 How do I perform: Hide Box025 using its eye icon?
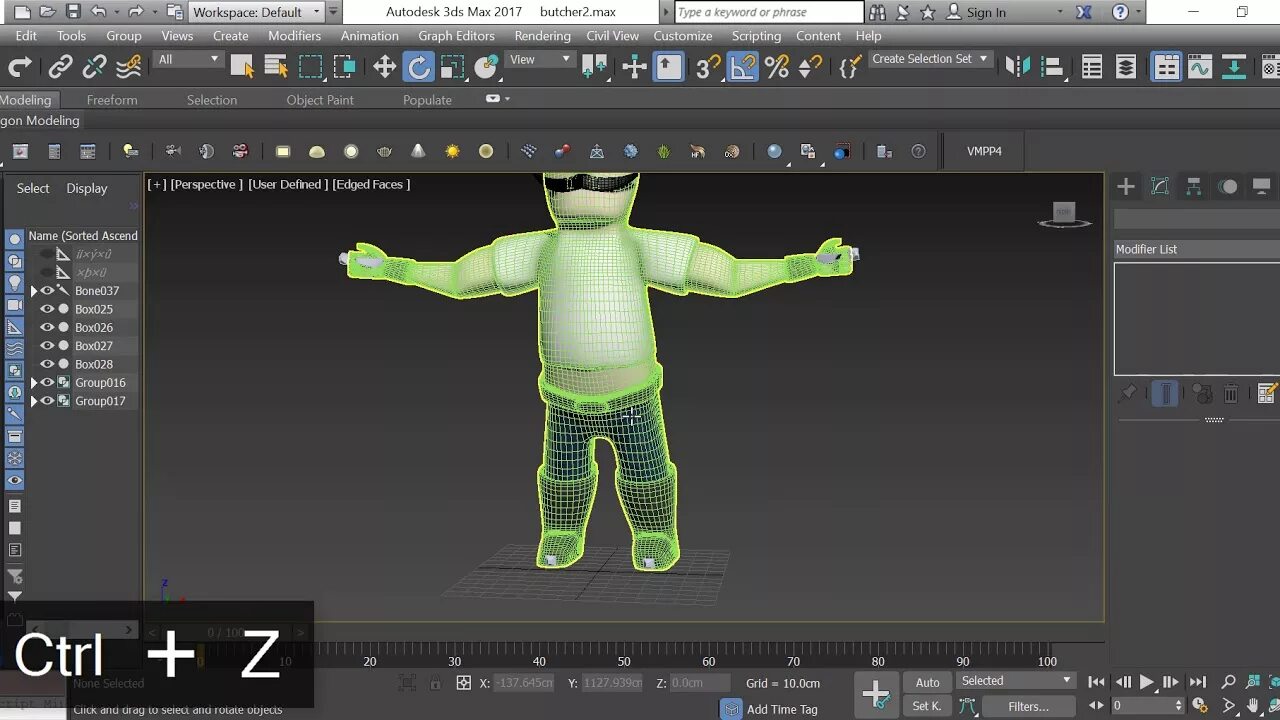(47, 309)
